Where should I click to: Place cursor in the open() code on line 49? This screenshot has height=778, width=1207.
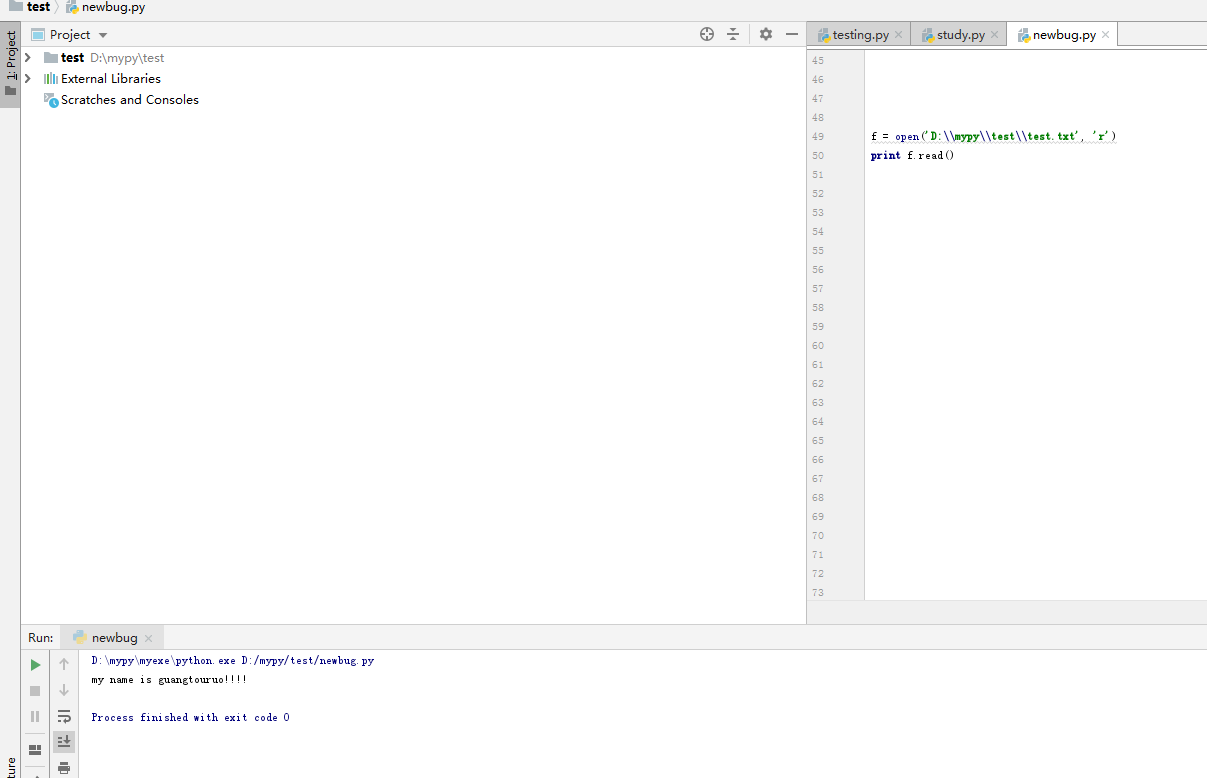993,136
